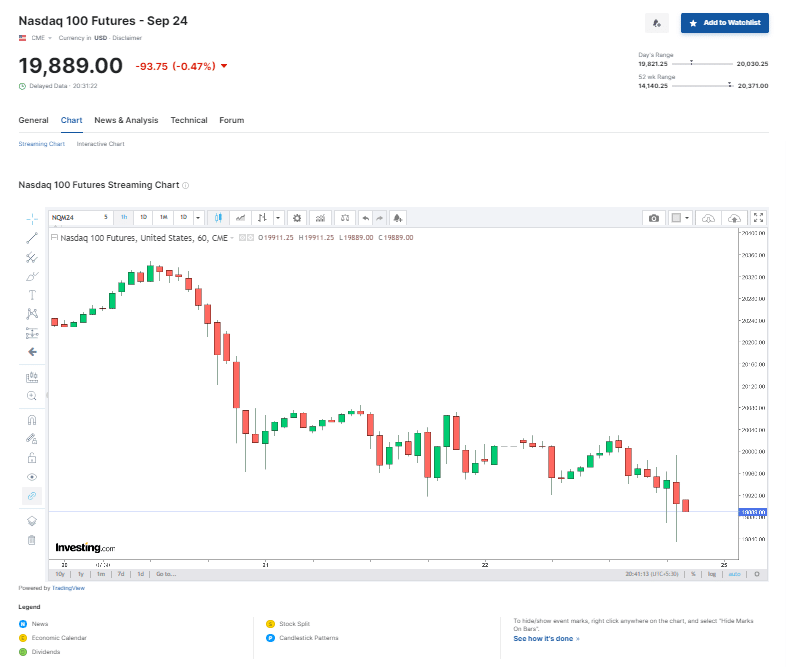Toggle lock all drawing tools
This screenshot has height=667, width=786.
click(x=32, y=458)
